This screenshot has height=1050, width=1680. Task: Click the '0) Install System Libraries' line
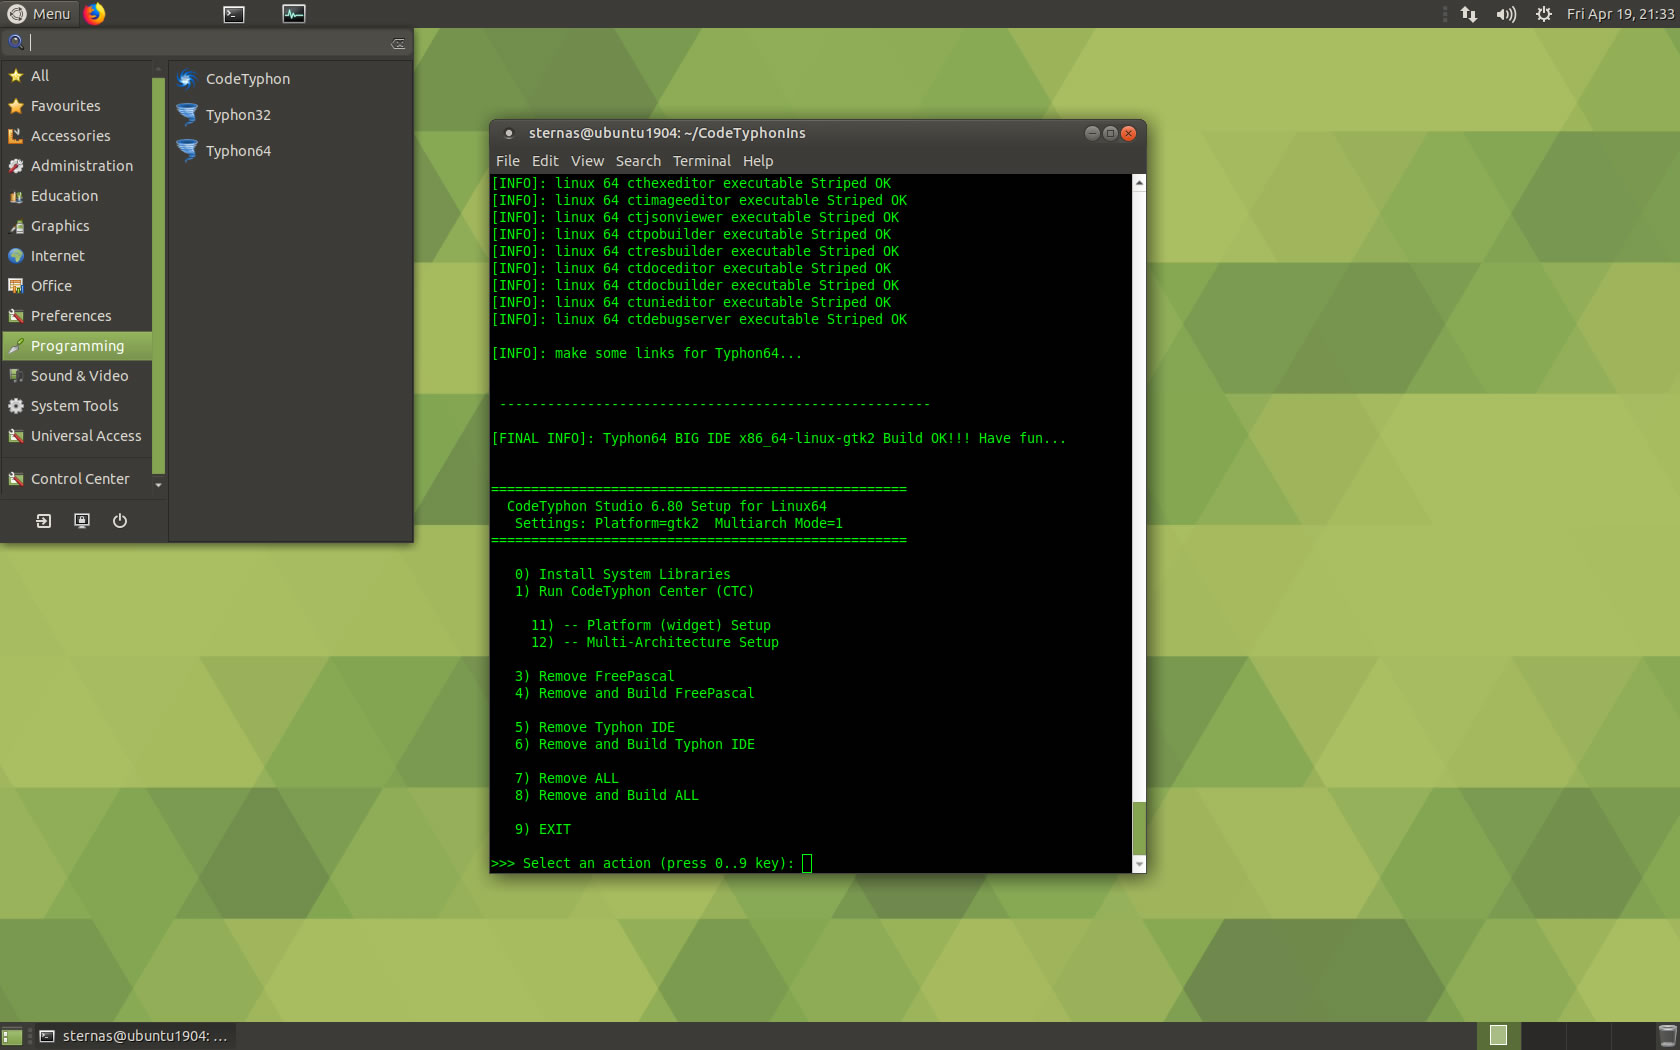622,575
